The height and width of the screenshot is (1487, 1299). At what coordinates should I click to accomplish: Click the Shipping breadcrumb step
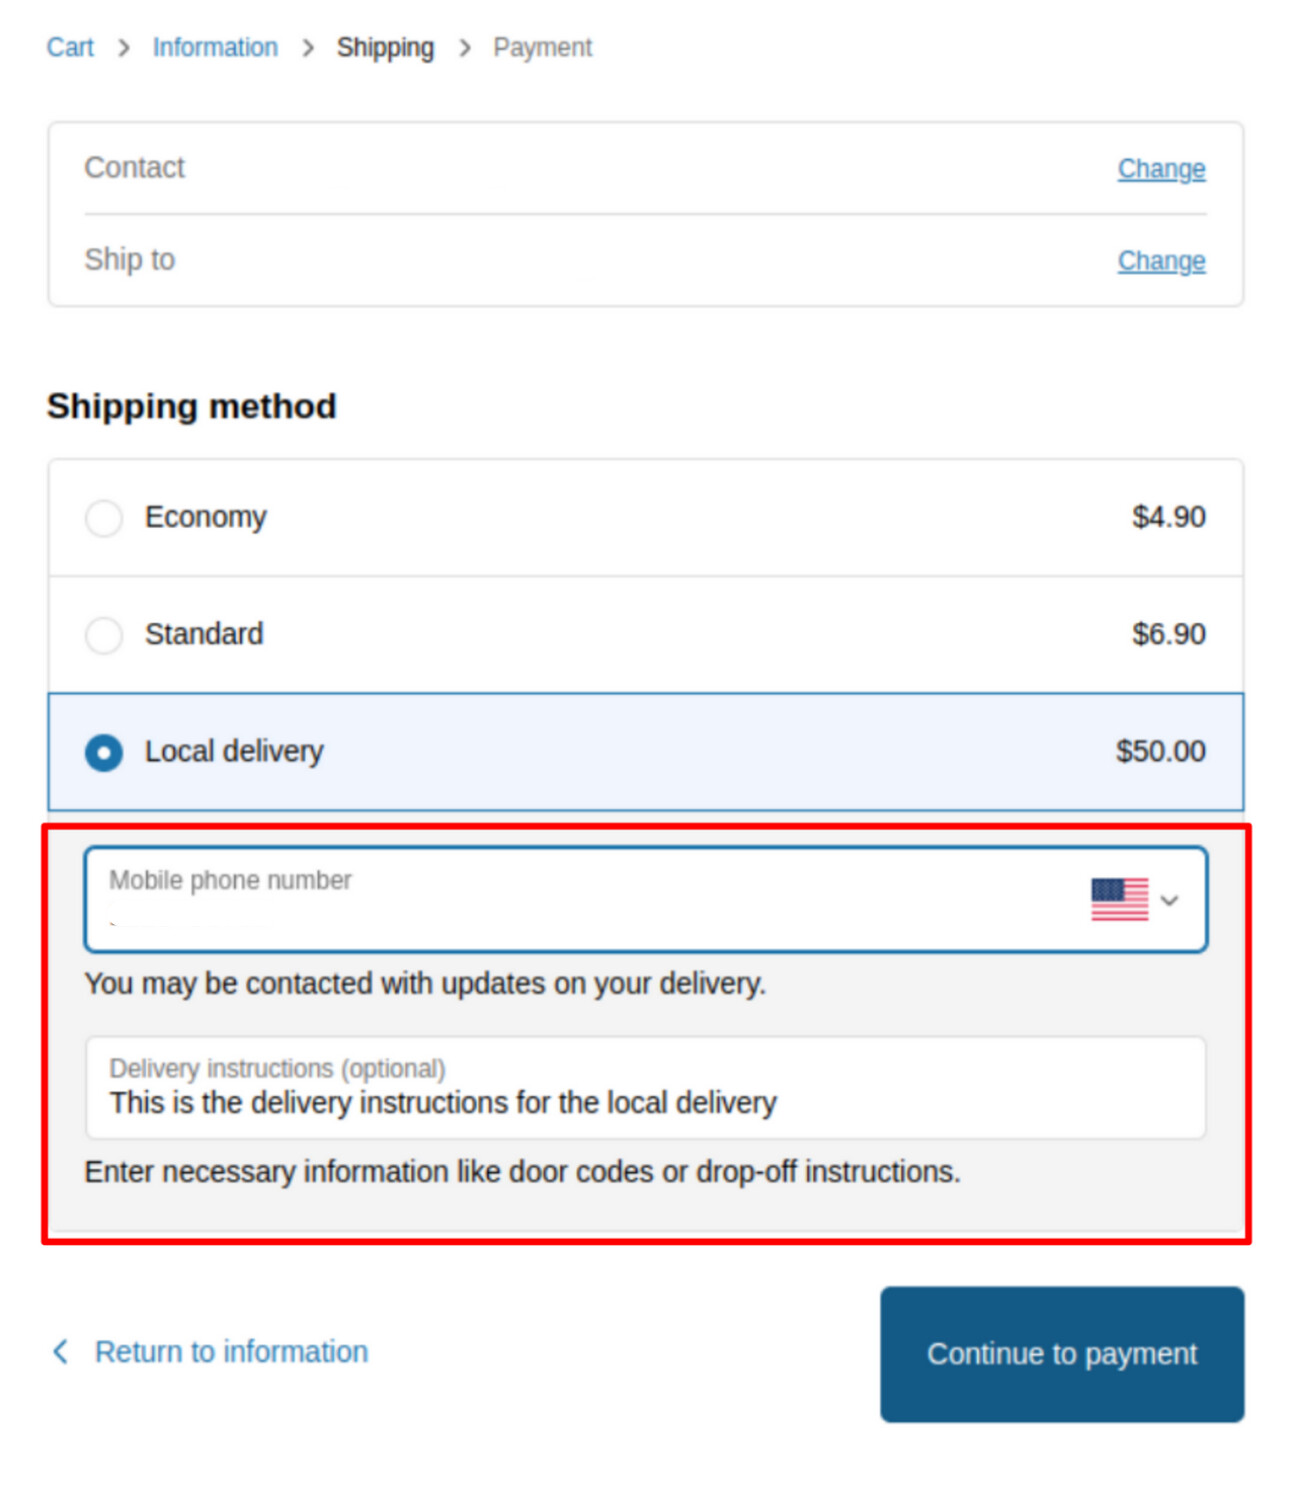pyautogui.click(x=385, y=47)
